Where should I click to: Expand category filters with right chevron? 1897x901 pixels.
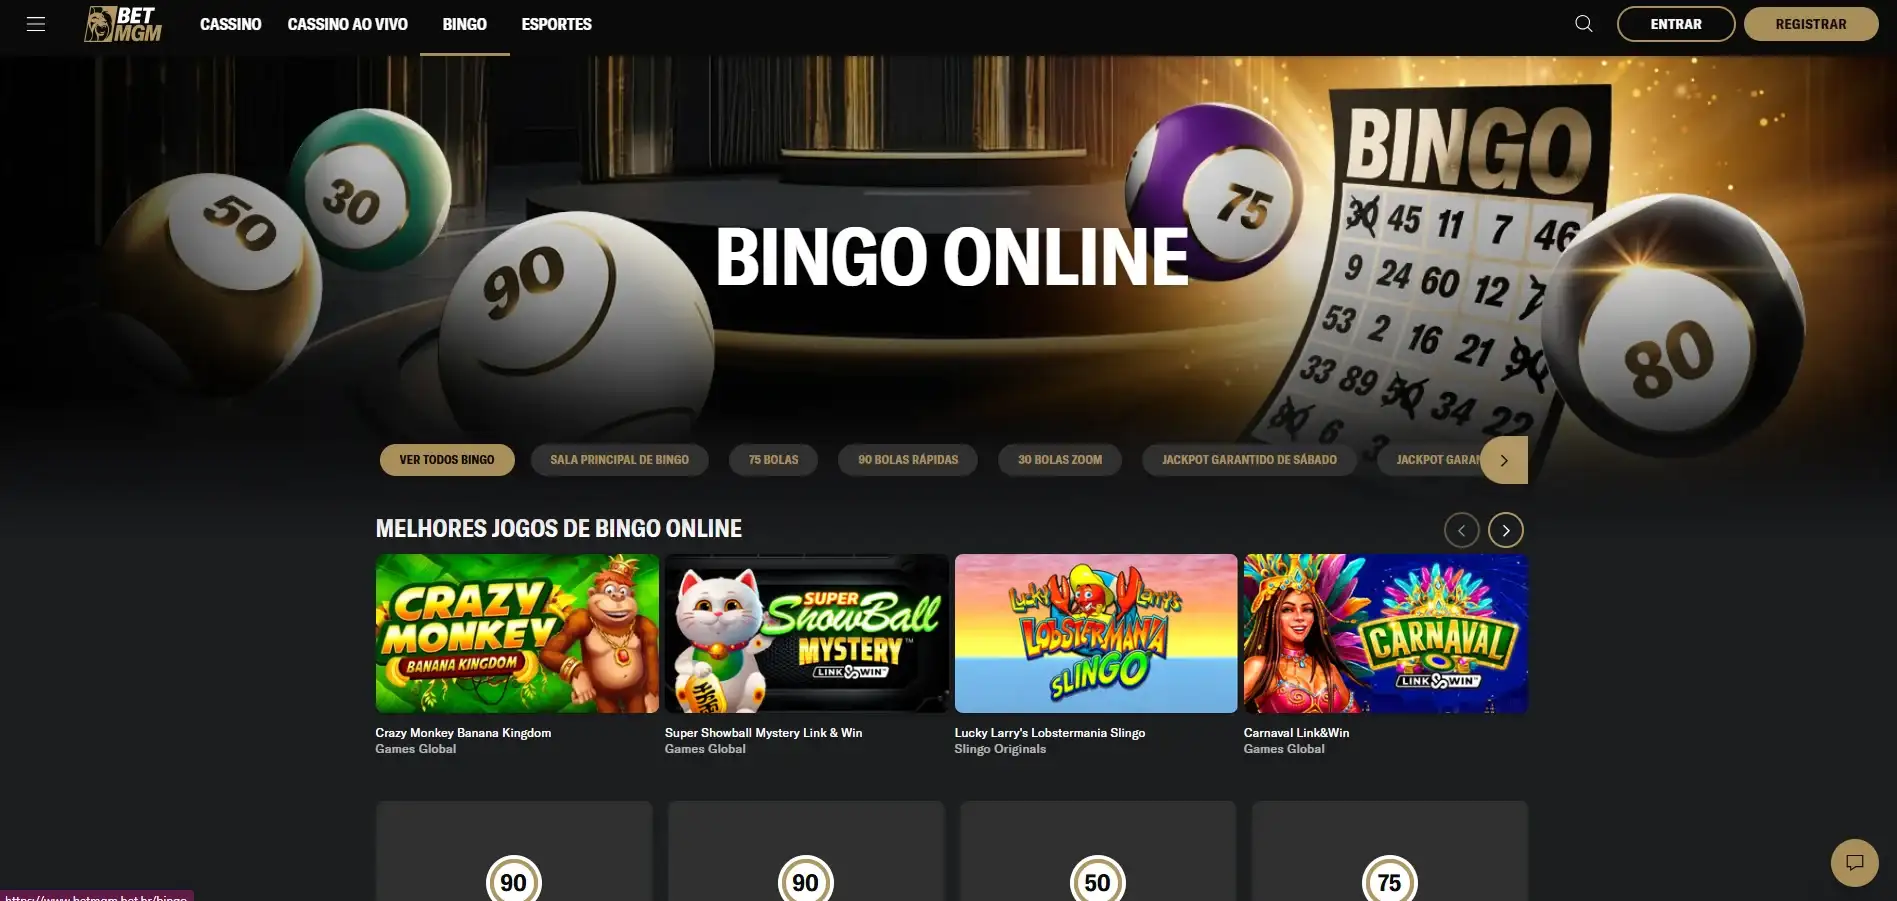click(x=1504, y=460)
